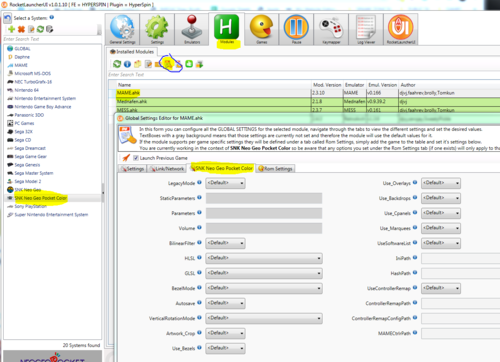Open the HLSL dropdown
500x362 pixels.
(264, 258)
